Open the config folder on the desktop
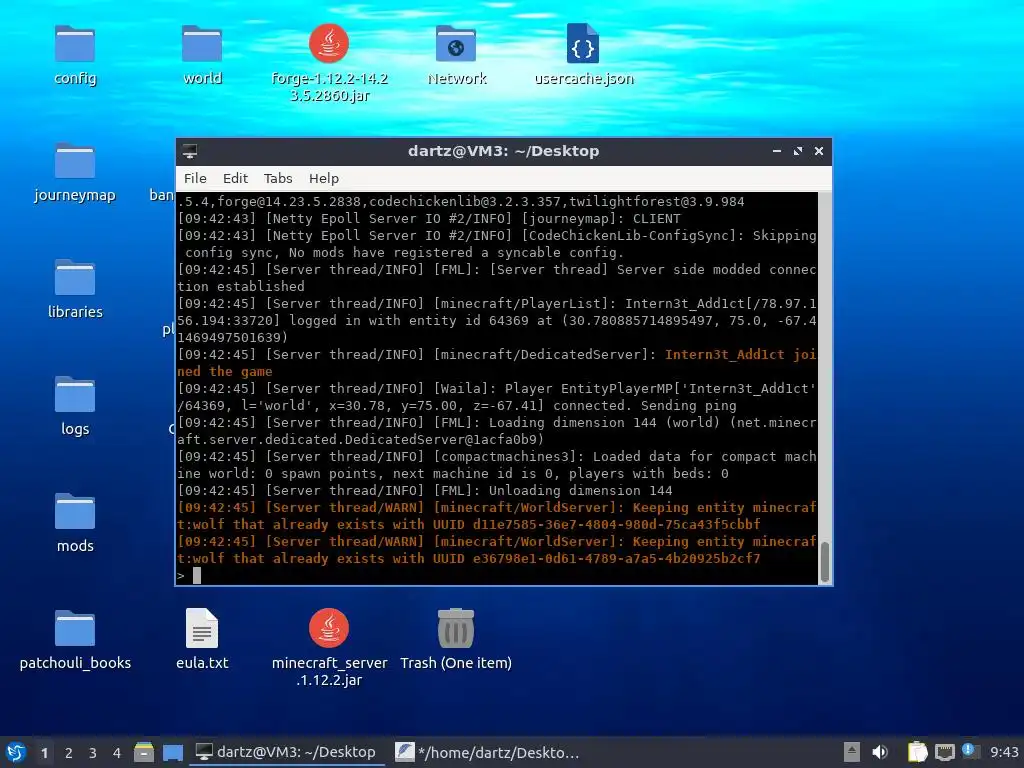Image resolution: width=1024 pixels, height=768 pixels. (75, 44)
